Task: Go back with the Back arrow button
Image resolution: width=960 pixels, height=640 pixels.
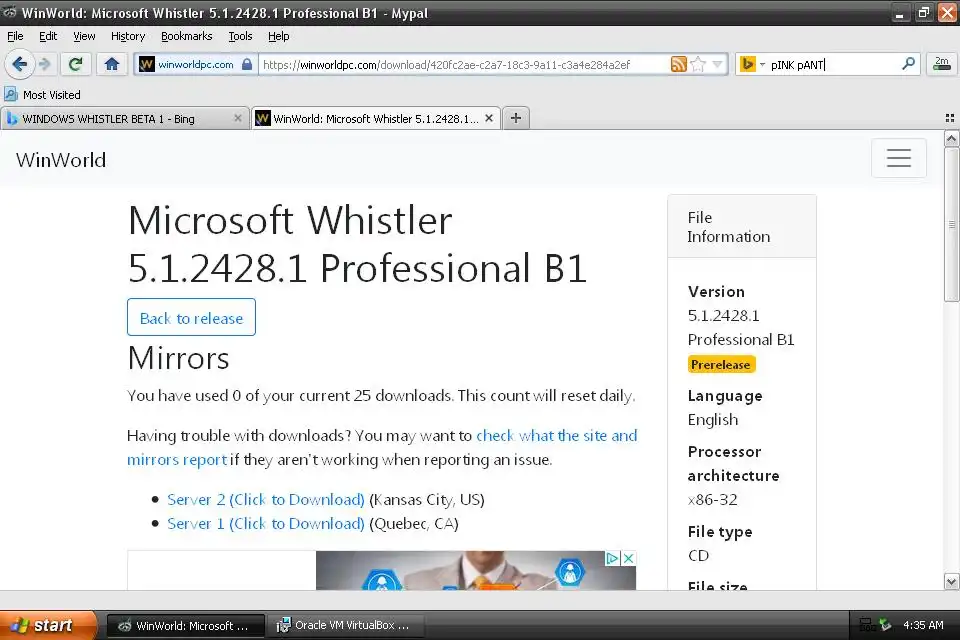Action: (x=20, y=64)
